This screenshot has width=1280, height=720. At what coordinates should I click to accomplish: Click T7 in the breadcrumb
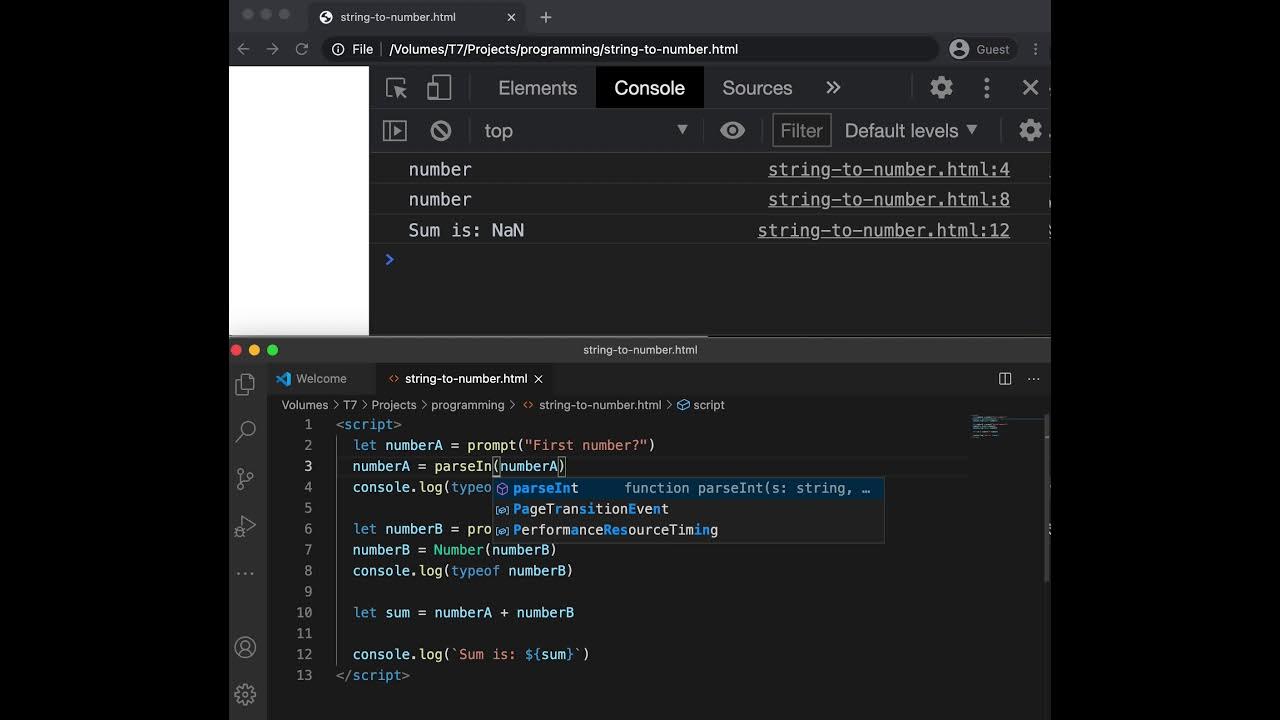[350, 405]
